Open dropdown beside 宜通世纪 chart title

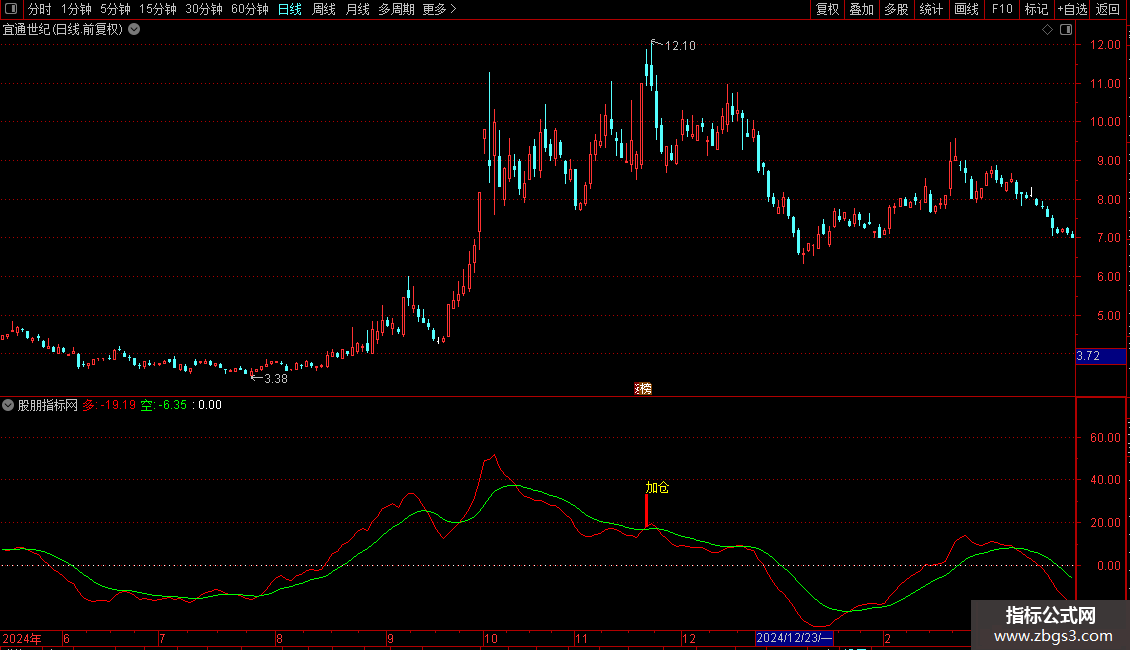pyautogui.click(x=134, y=29)
